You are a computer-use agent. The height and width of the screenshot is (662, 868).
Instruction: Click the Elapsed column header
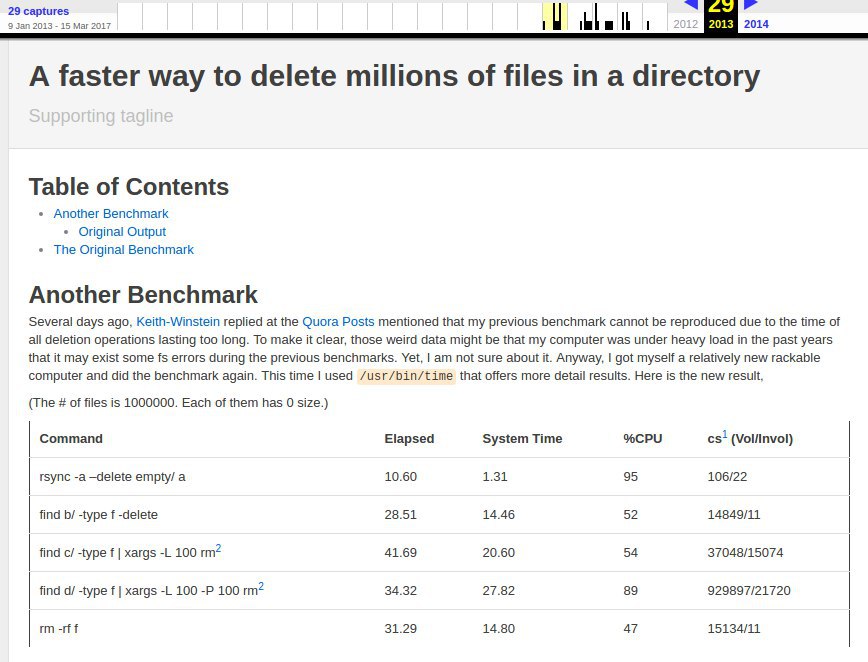[x=409, y=438]
